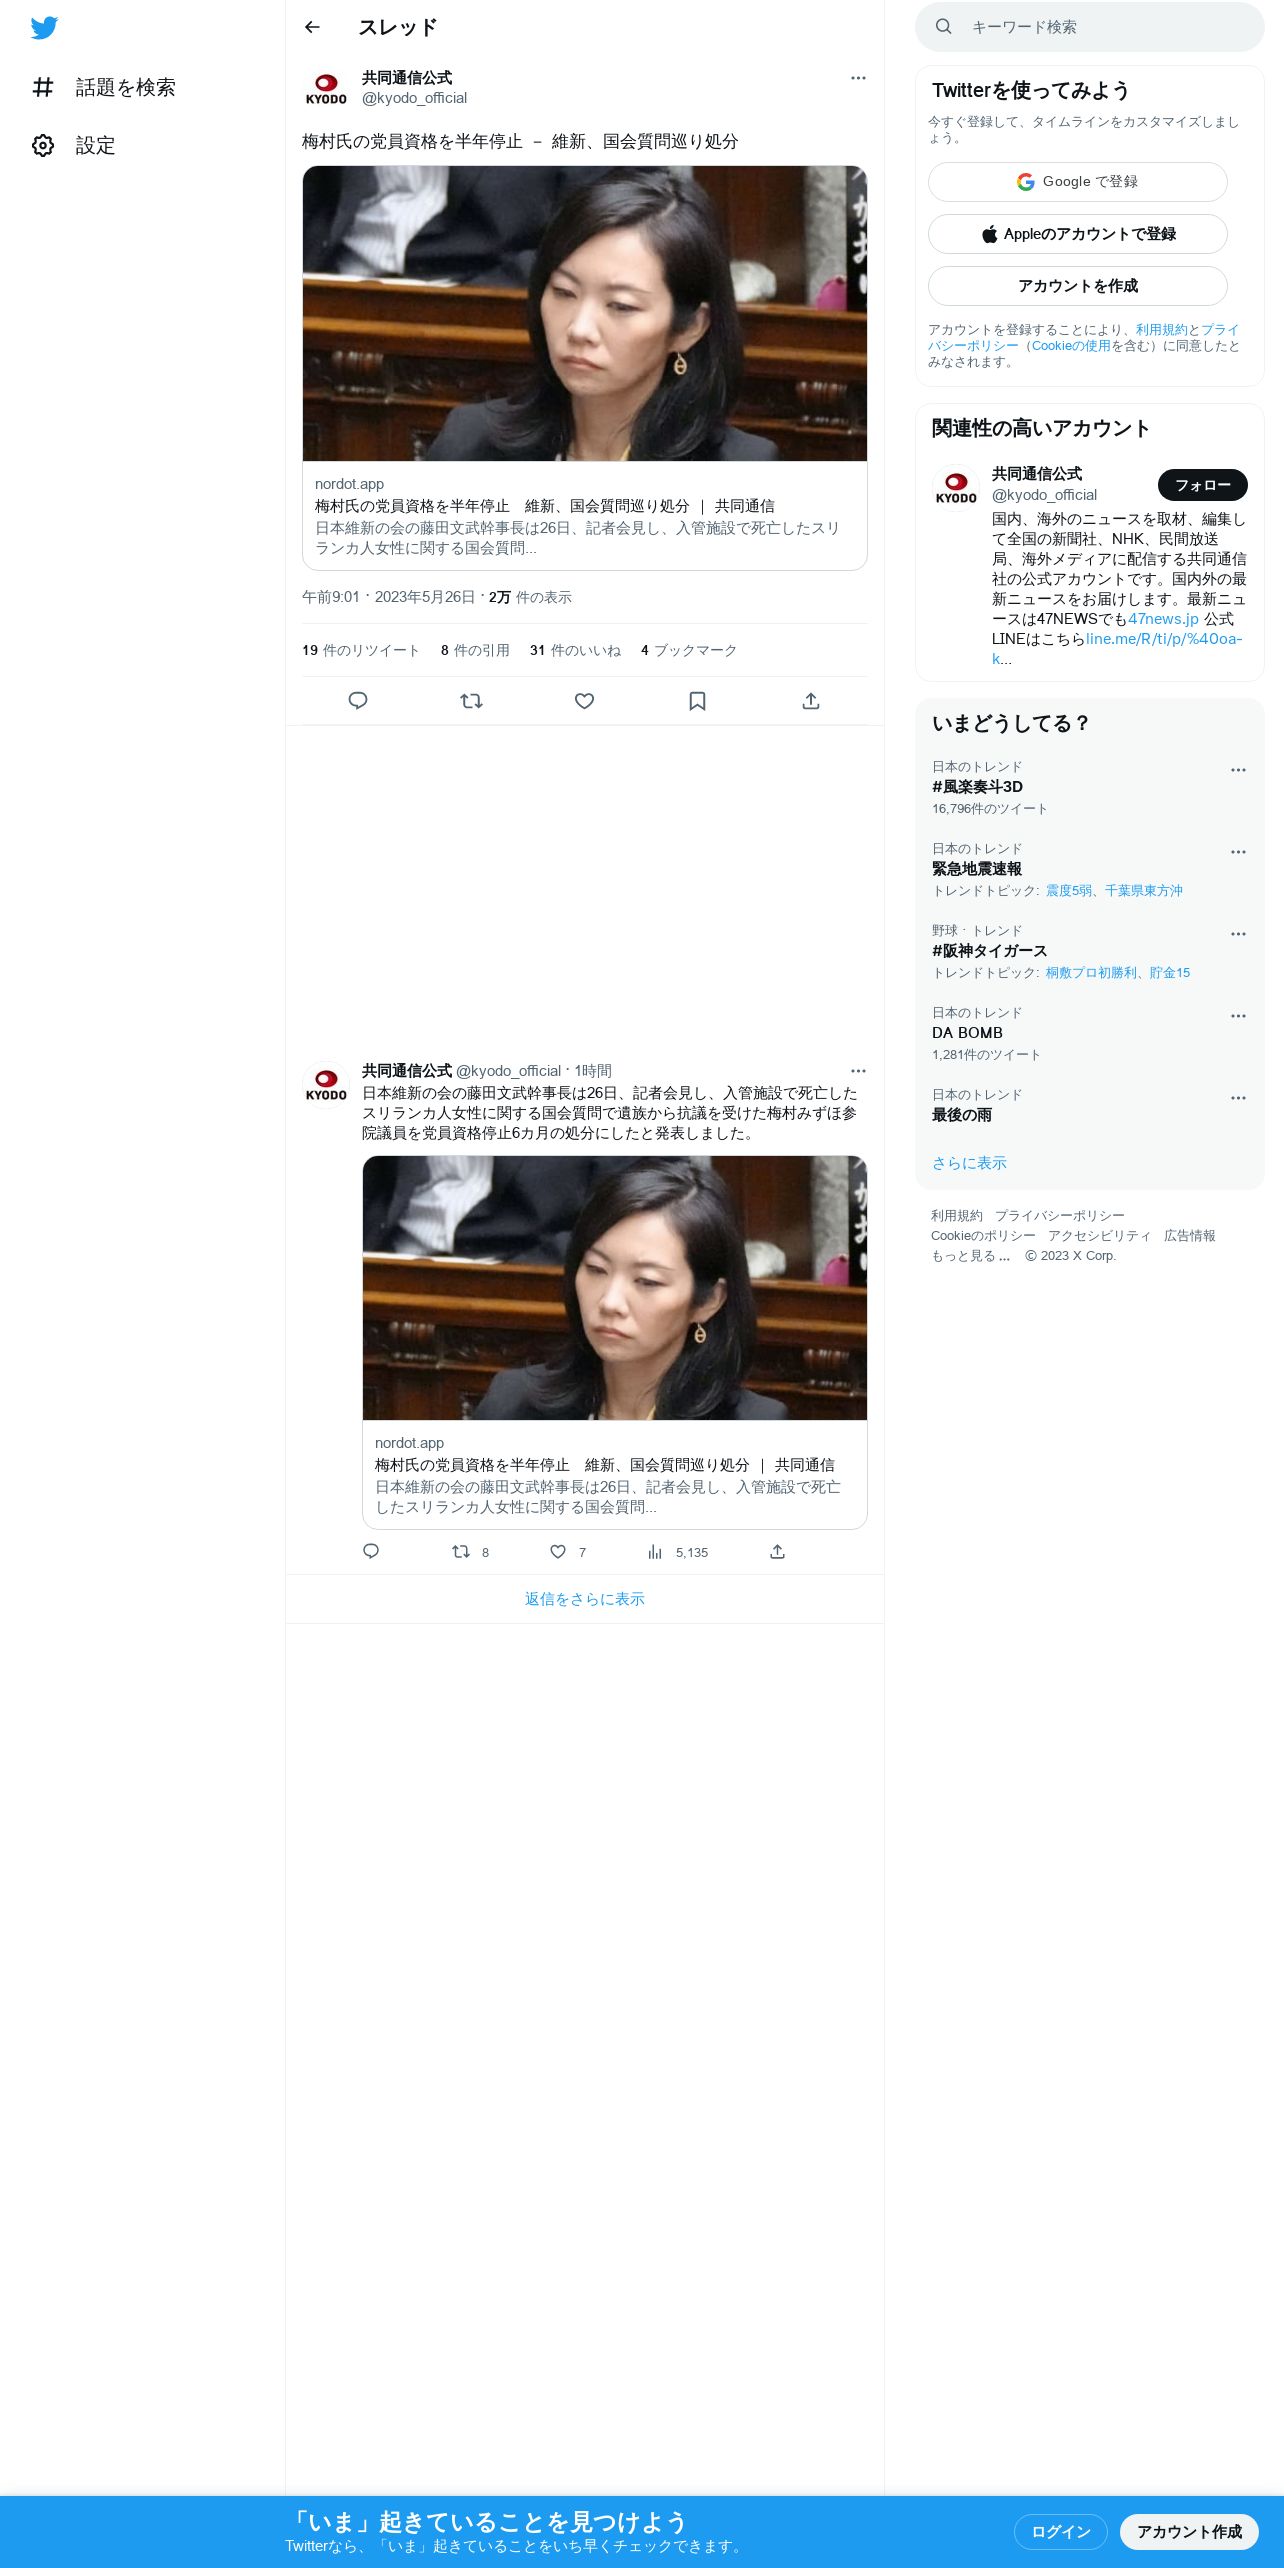This screenshot has height=2568, width=1284.
Task: Click アカウントを作成 in sidebar
Action: tap(1078, 286)
